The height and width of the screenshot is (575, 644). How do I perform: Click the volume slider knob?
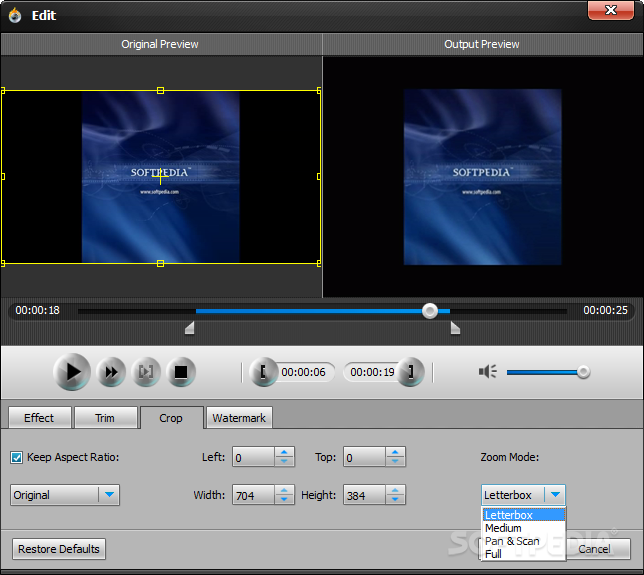[x=583, y=372]
